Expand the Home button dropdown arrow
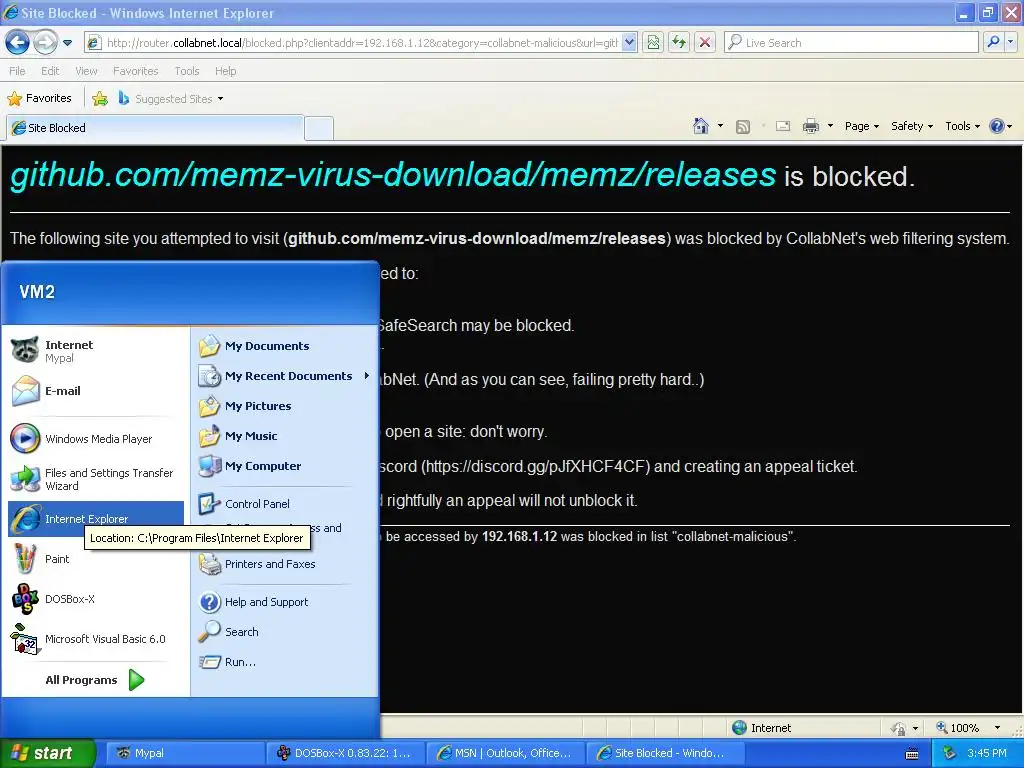Viewport: 1024px width, 768px height. click(x=720, y=126)
